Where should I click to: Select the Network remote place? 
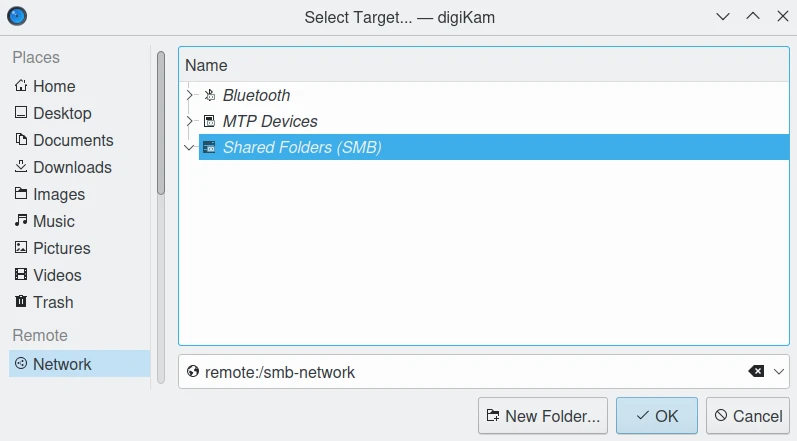62,364
